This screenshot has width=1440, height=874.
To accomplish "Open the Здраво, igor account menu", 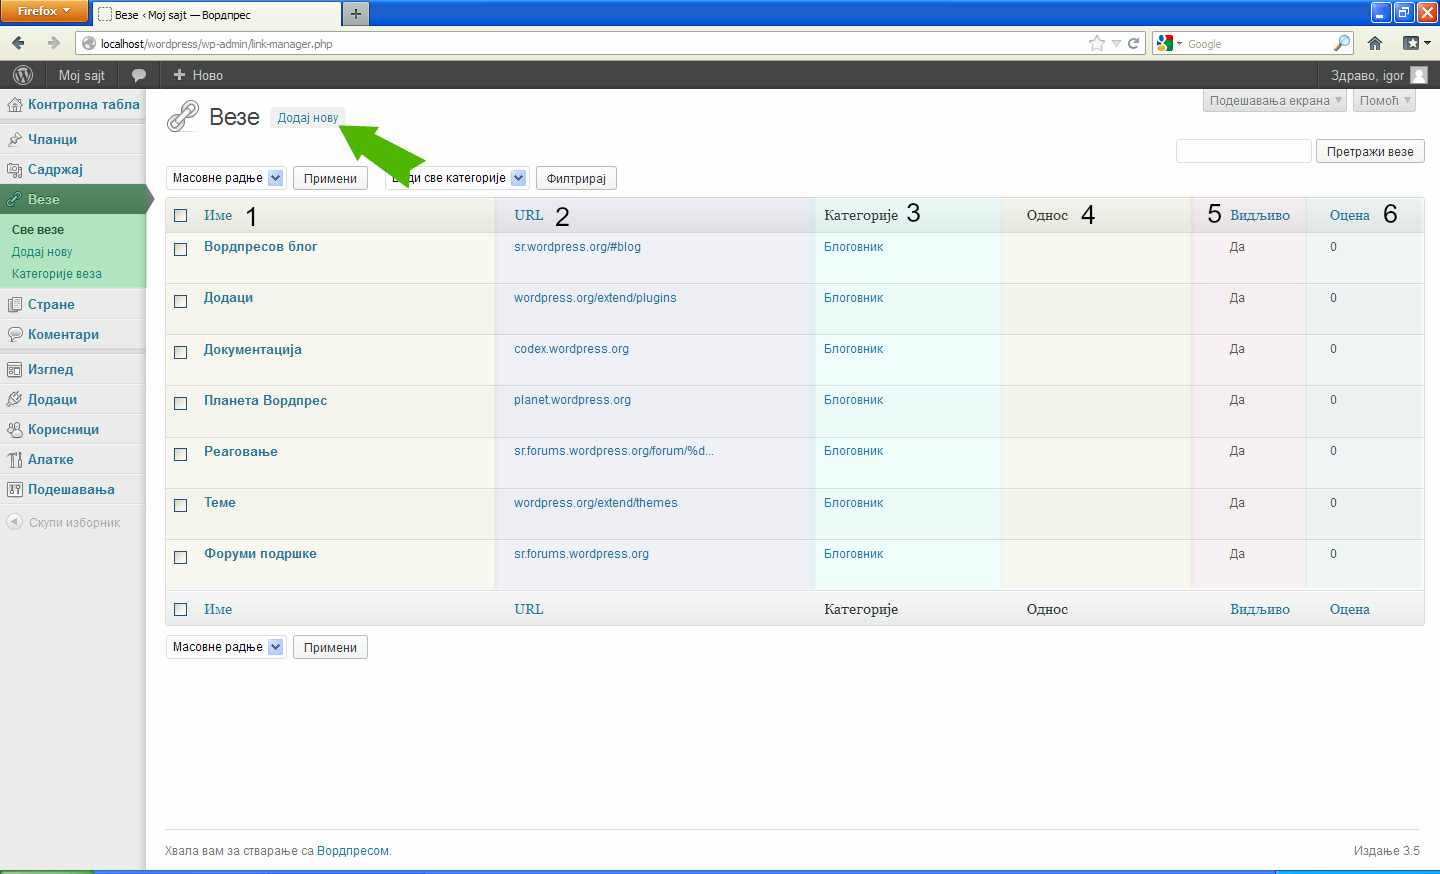I will click(1379, 75).
